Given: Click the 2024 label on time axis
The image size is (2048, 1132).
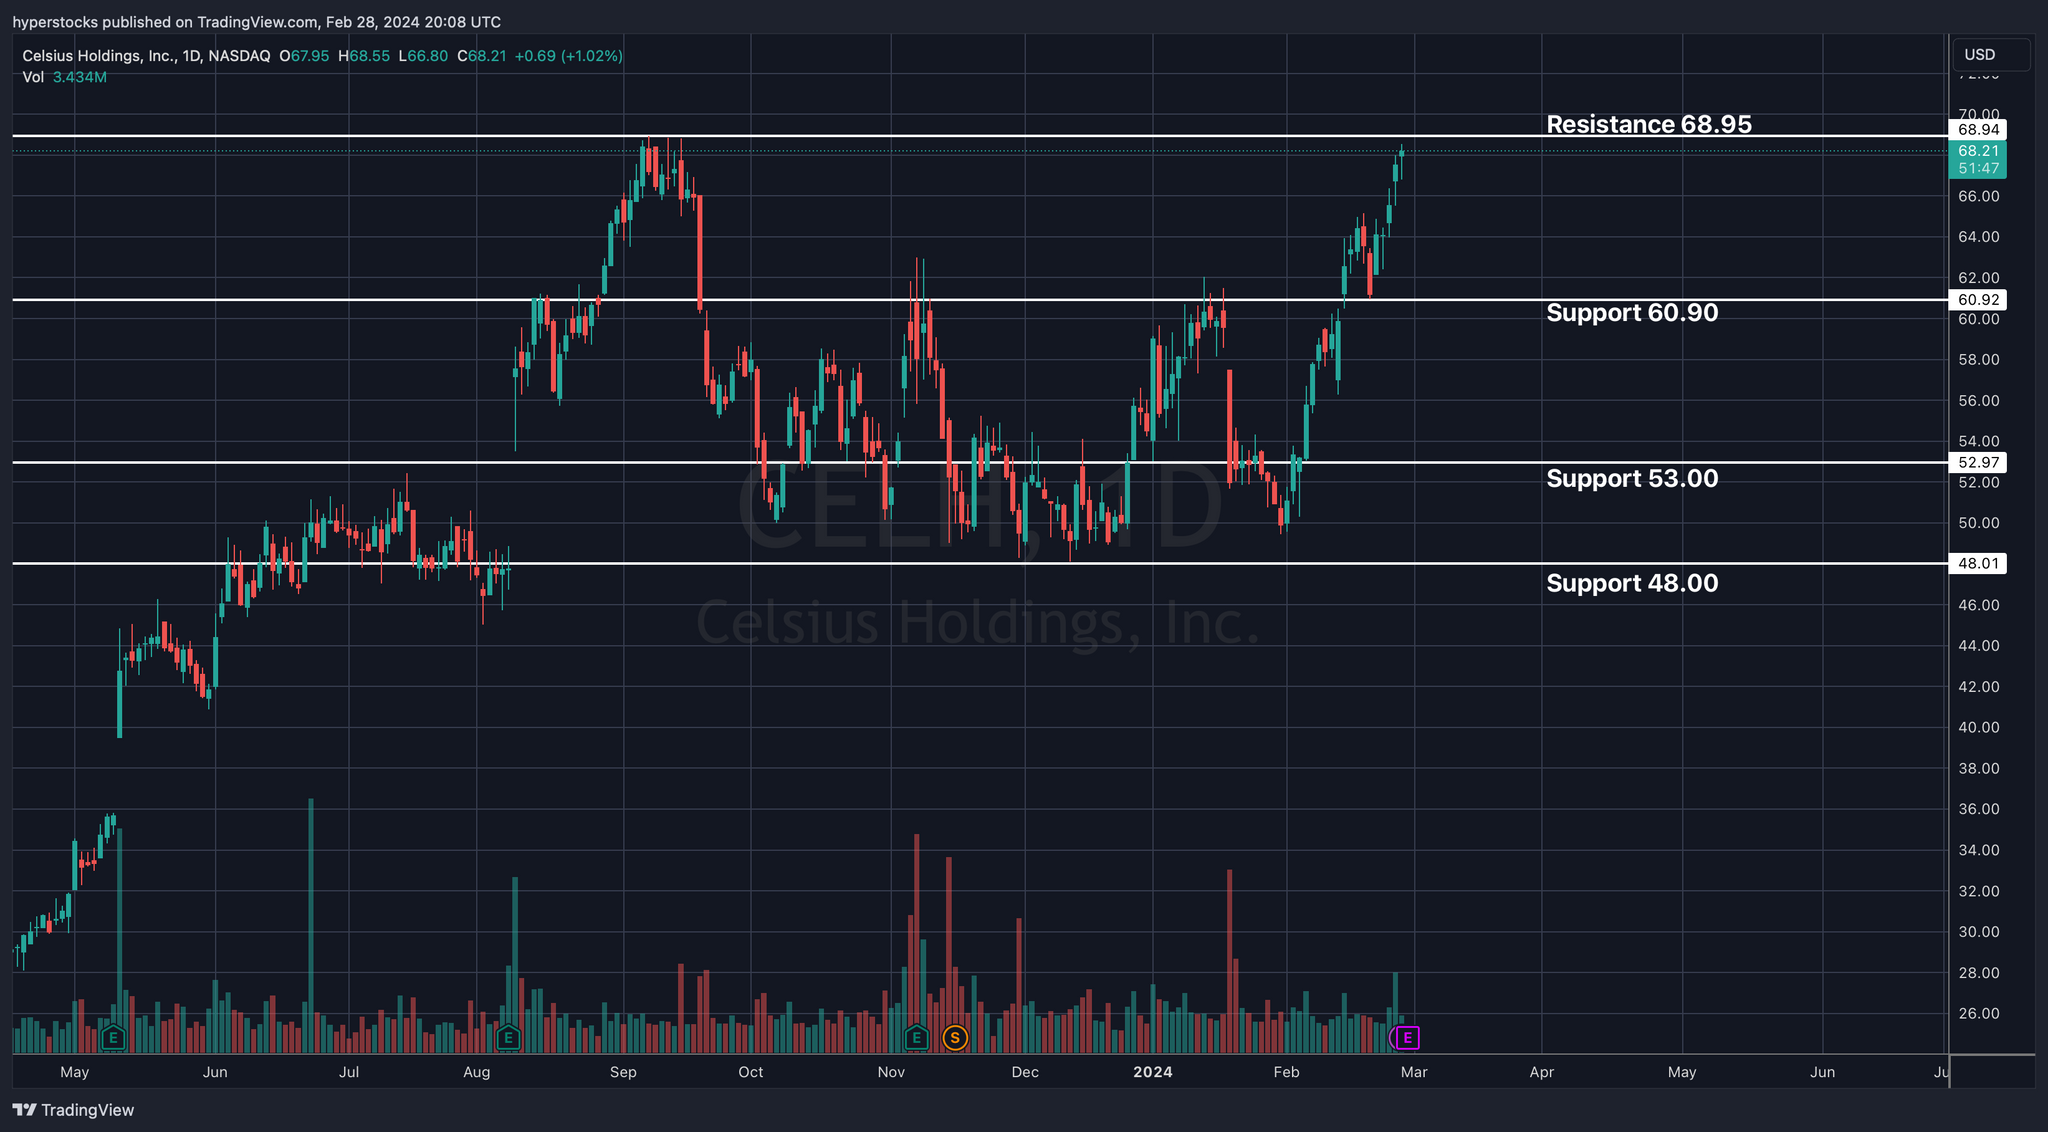Looking at the screenshot, I should [1152, 1072].
